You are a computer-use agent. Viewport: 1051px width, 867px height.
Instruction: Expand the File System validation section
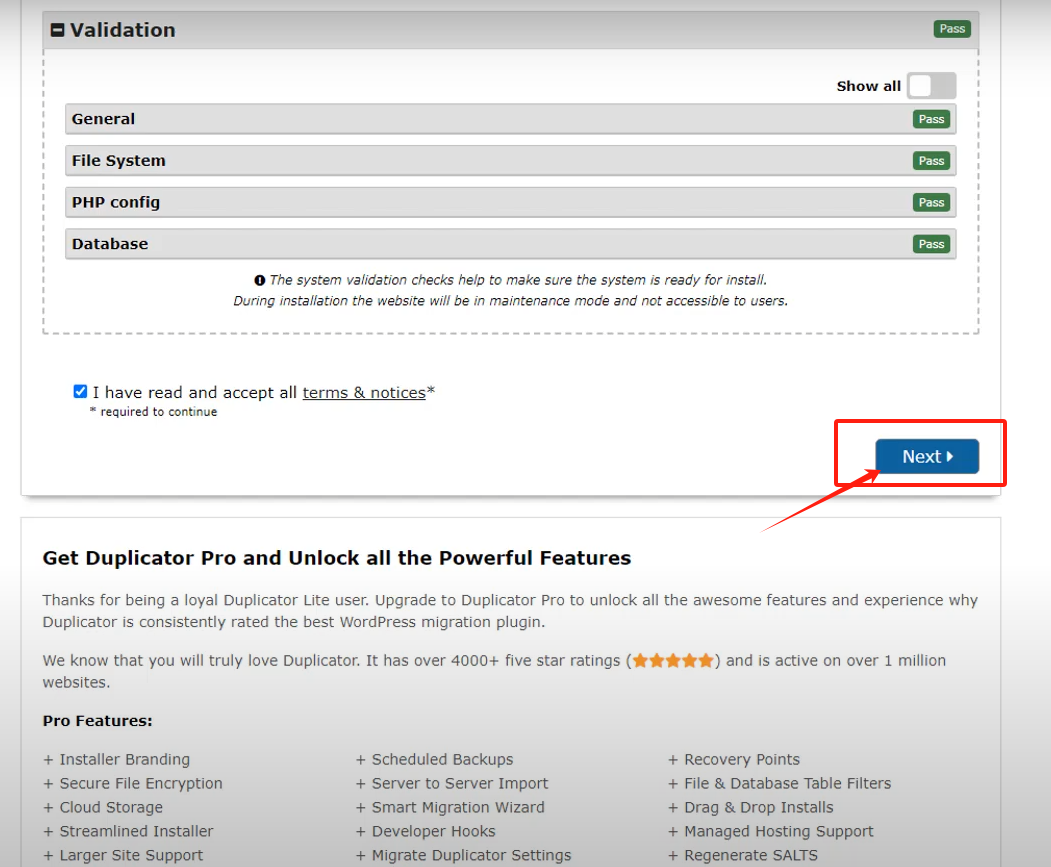[300, 160]
